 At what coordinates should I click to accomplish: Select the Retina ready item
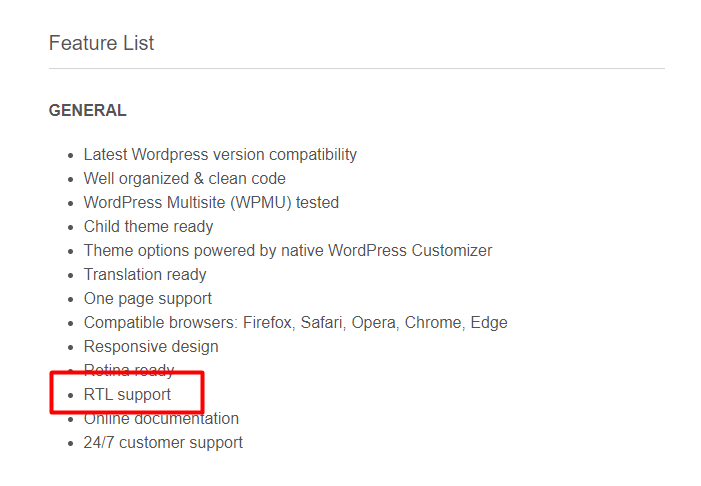tap(129, 371)
